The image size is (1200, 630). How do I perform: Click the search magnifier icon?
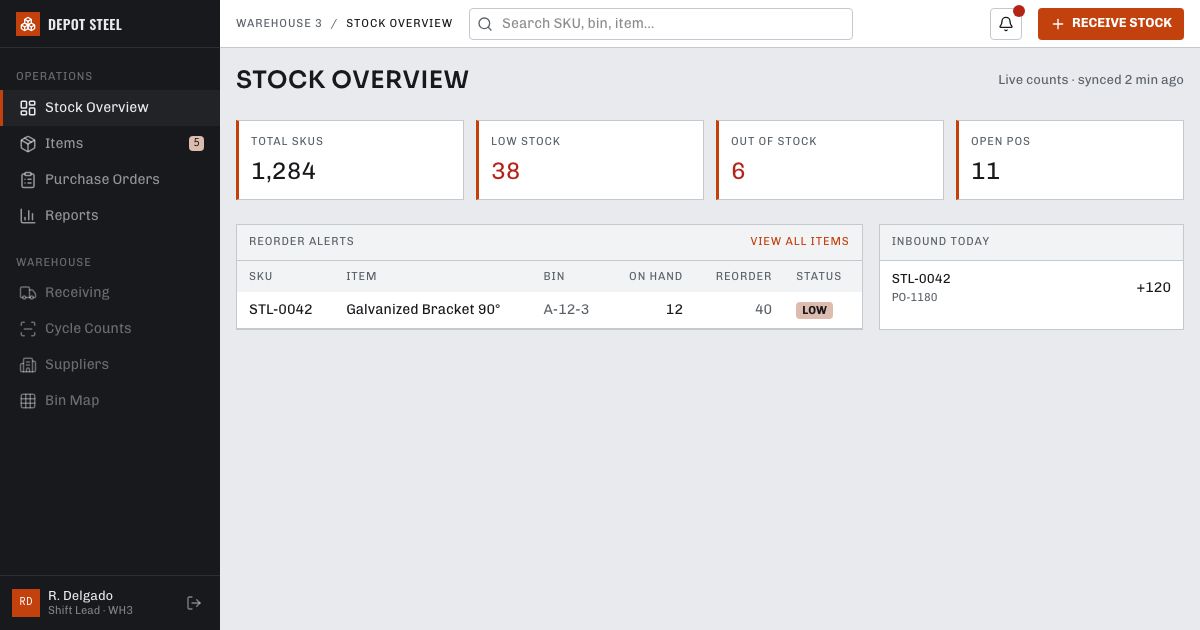pos(485,24)
